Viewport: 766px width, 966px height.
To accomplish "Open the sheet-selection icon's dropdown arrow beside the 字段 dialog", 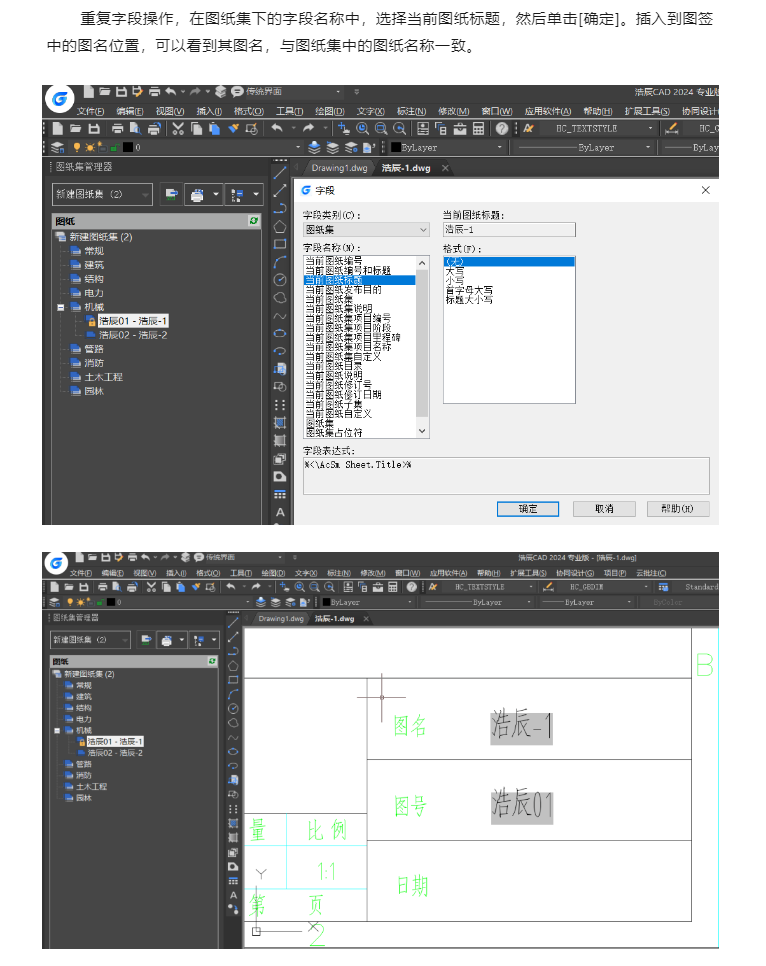I will (x=256, y=195).
